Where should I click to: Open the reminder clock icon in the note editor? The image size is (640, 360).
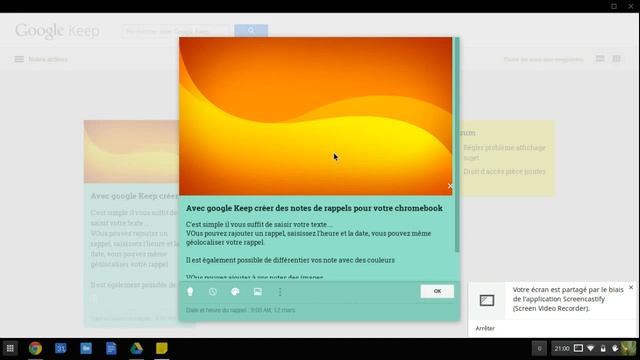tap(213, 291)
